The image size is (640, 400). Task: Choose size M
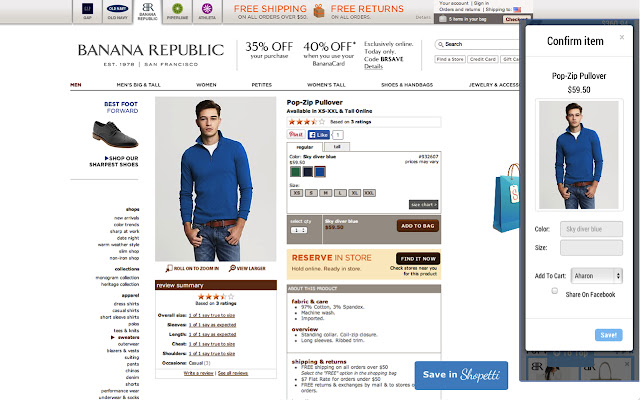coord(325,193)
